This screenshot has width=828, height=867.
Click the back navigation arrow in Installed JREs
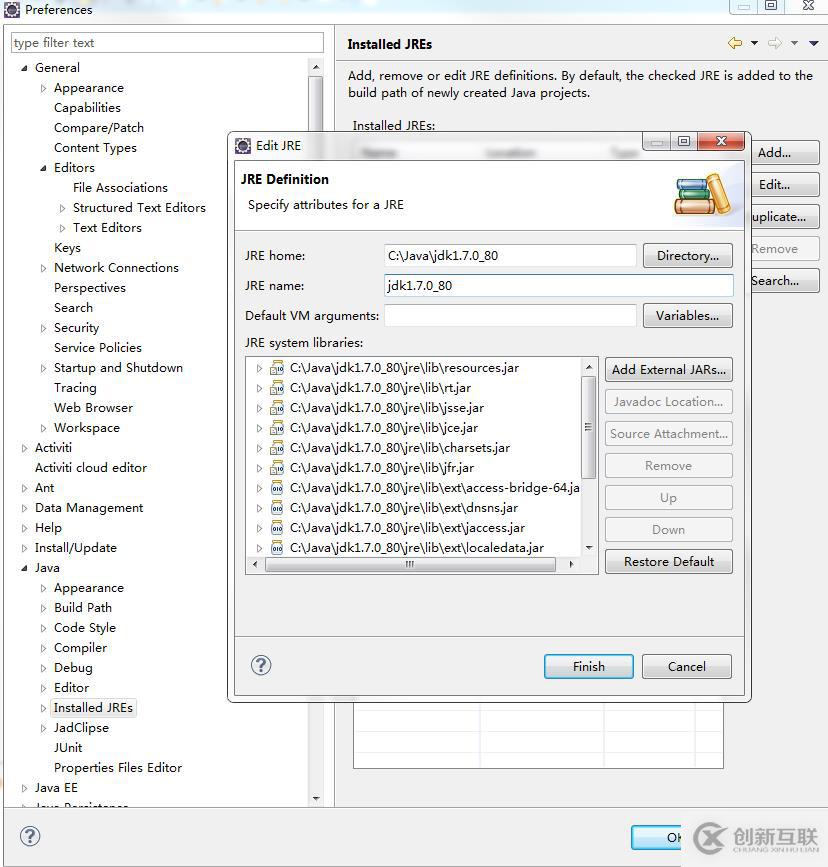coord(735,43)
